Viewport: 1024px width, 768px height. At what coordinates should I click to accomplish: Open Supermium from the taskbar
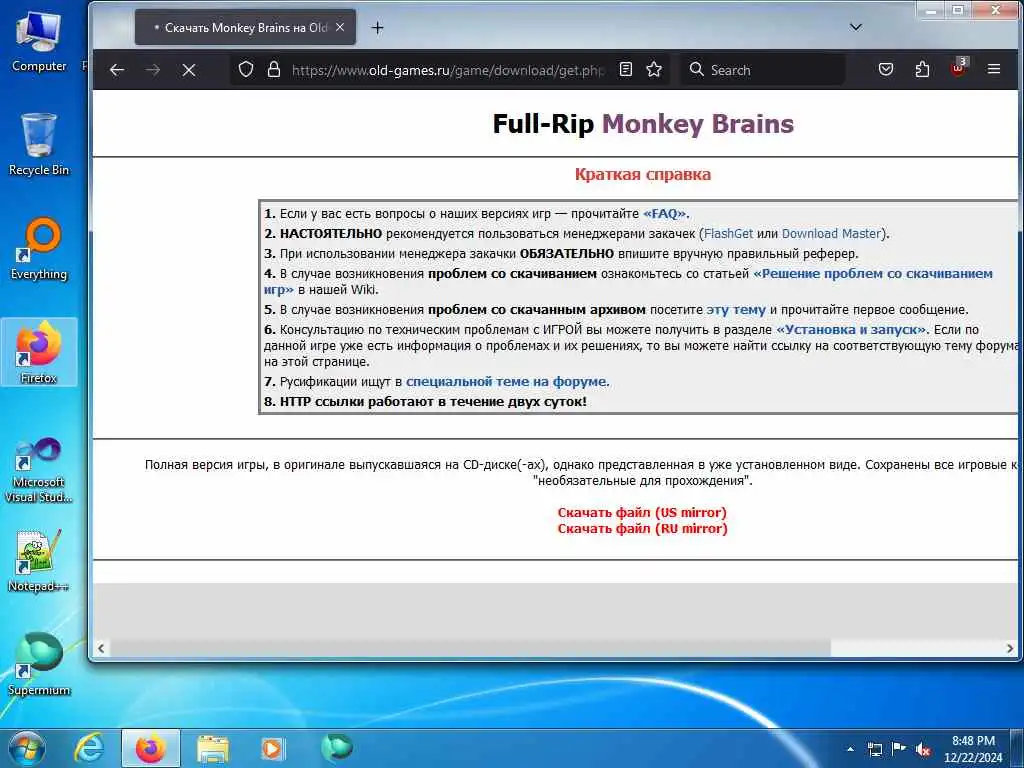click(336, 747)
